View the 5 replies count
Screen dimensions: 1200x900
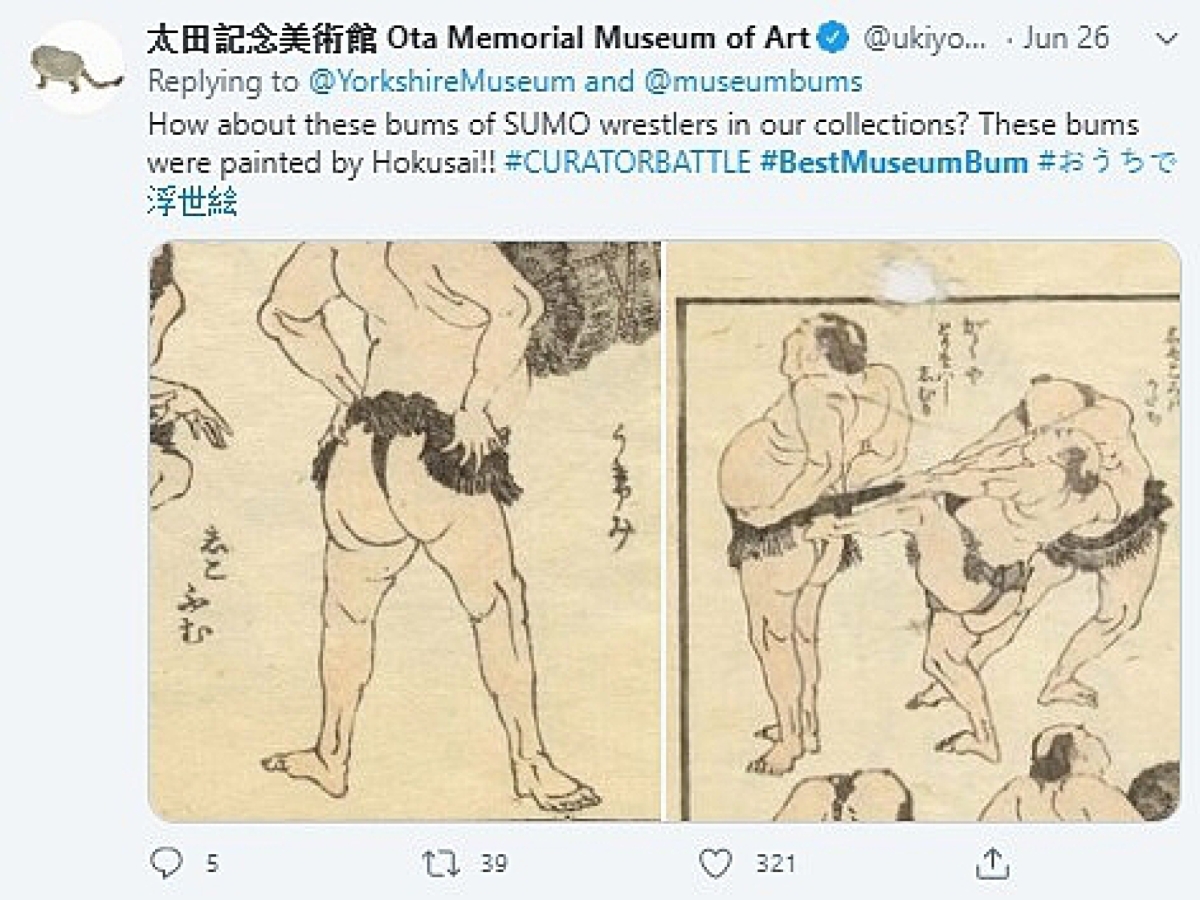click(x=212, y=862)
